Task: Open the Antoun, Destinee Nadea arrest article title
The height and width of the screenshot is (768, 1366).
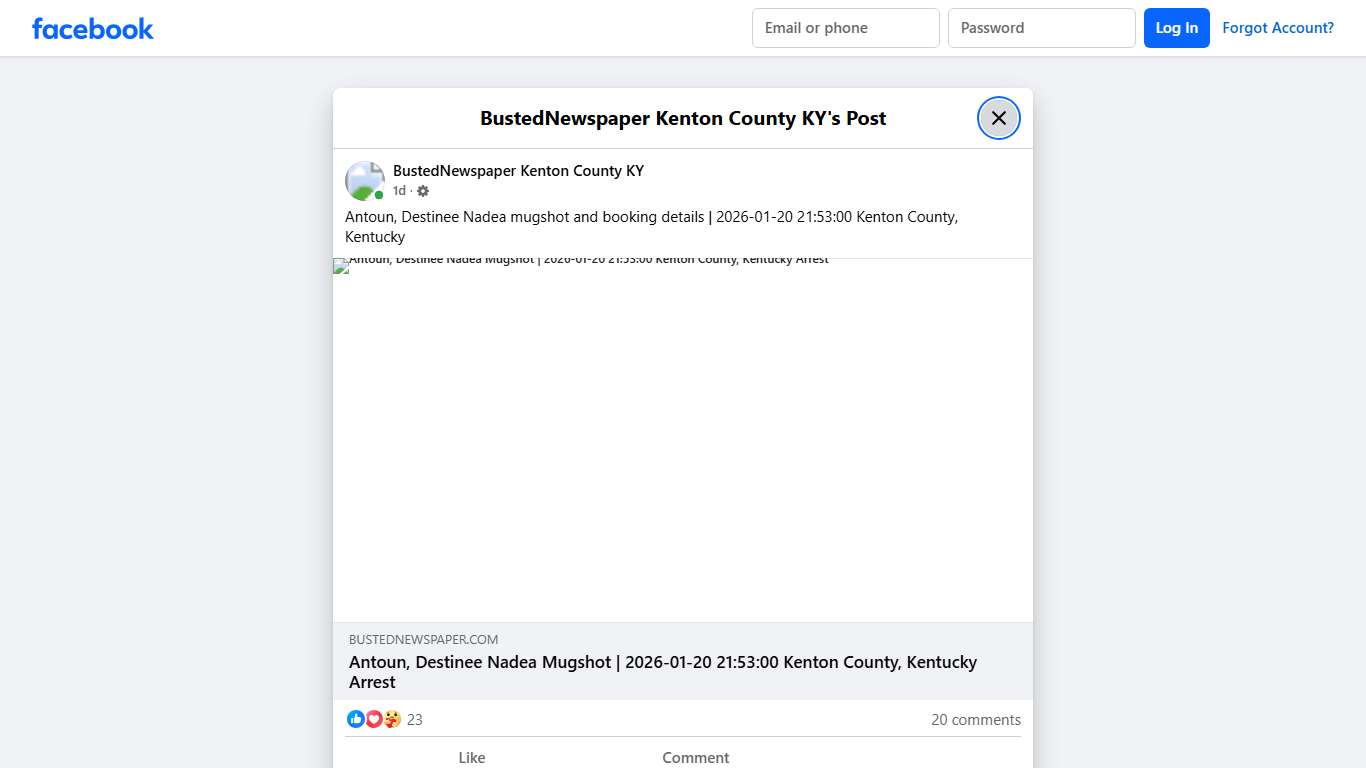Action: coord(662,672)
